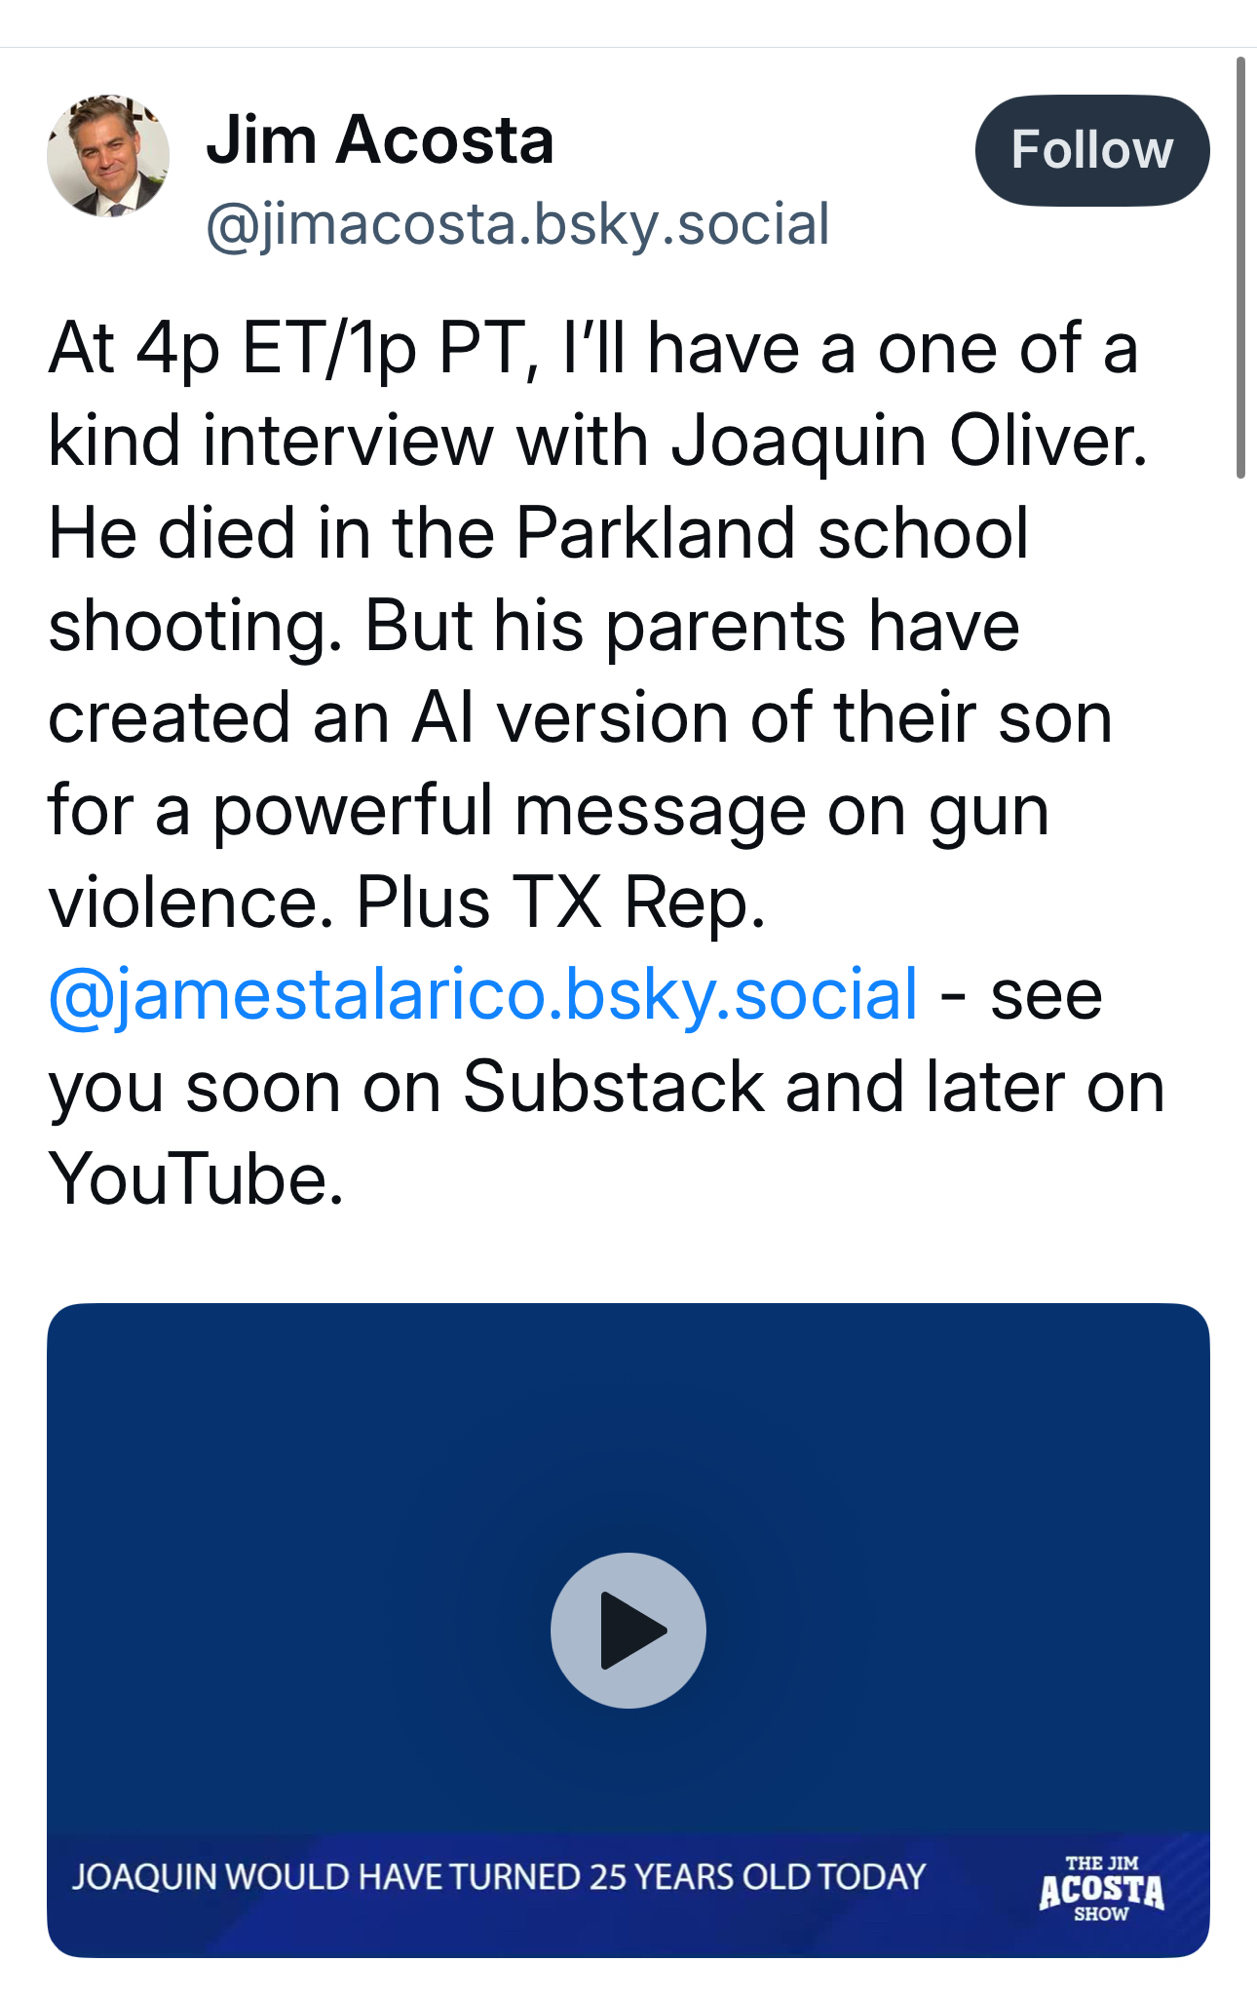
Task: Open the @jimacosta.bsky.social handle
Action: pyautogui.click(x=517, y=224)
